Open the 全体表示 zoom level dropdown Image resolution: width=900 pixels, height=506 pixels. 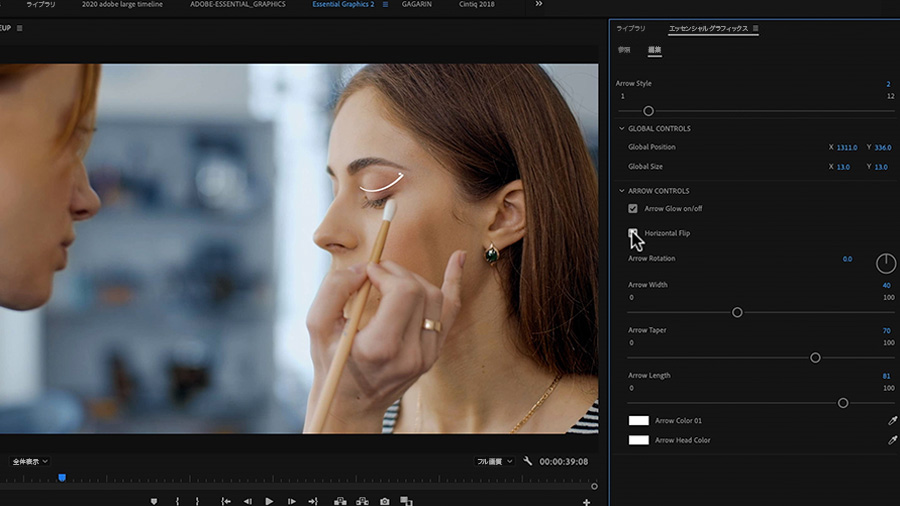31,462
